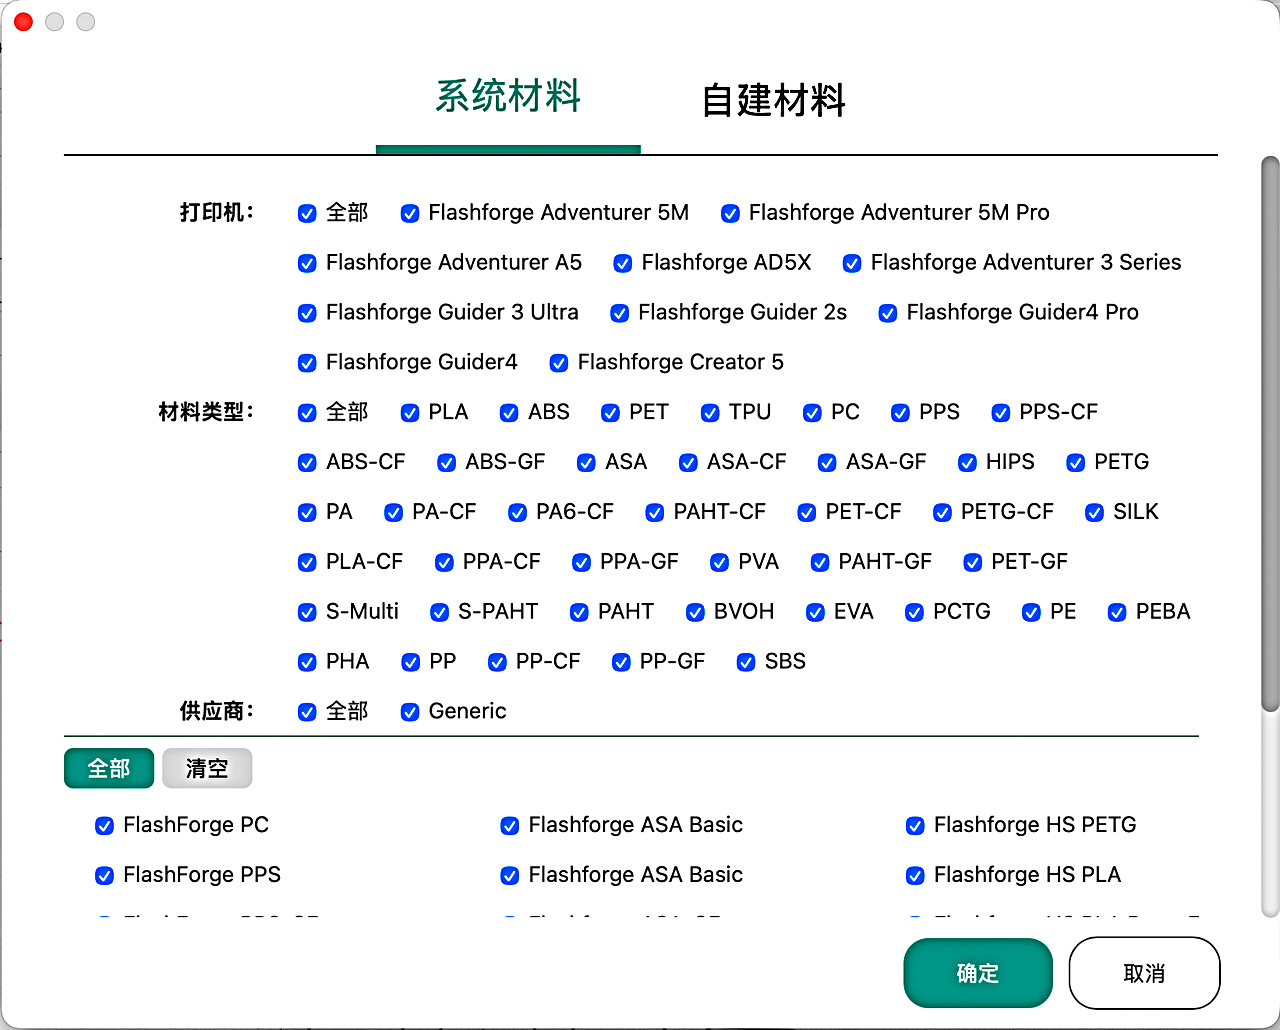Uncheck the PAHT-CF material type

coord(654,513)
